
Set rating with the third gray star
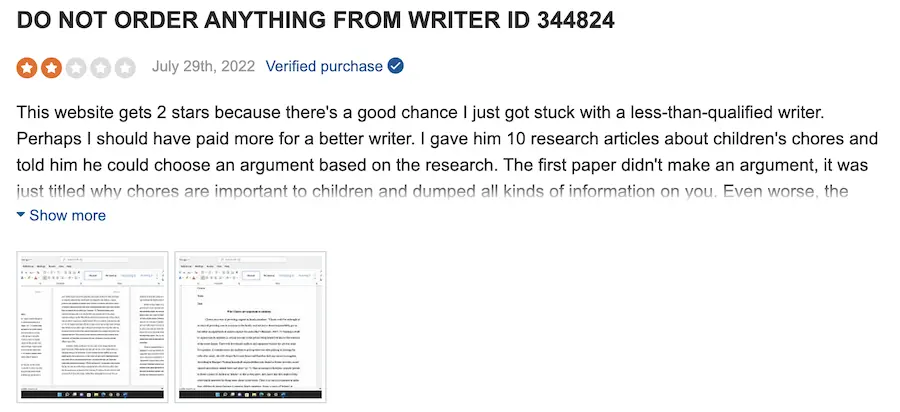[76, 67]
